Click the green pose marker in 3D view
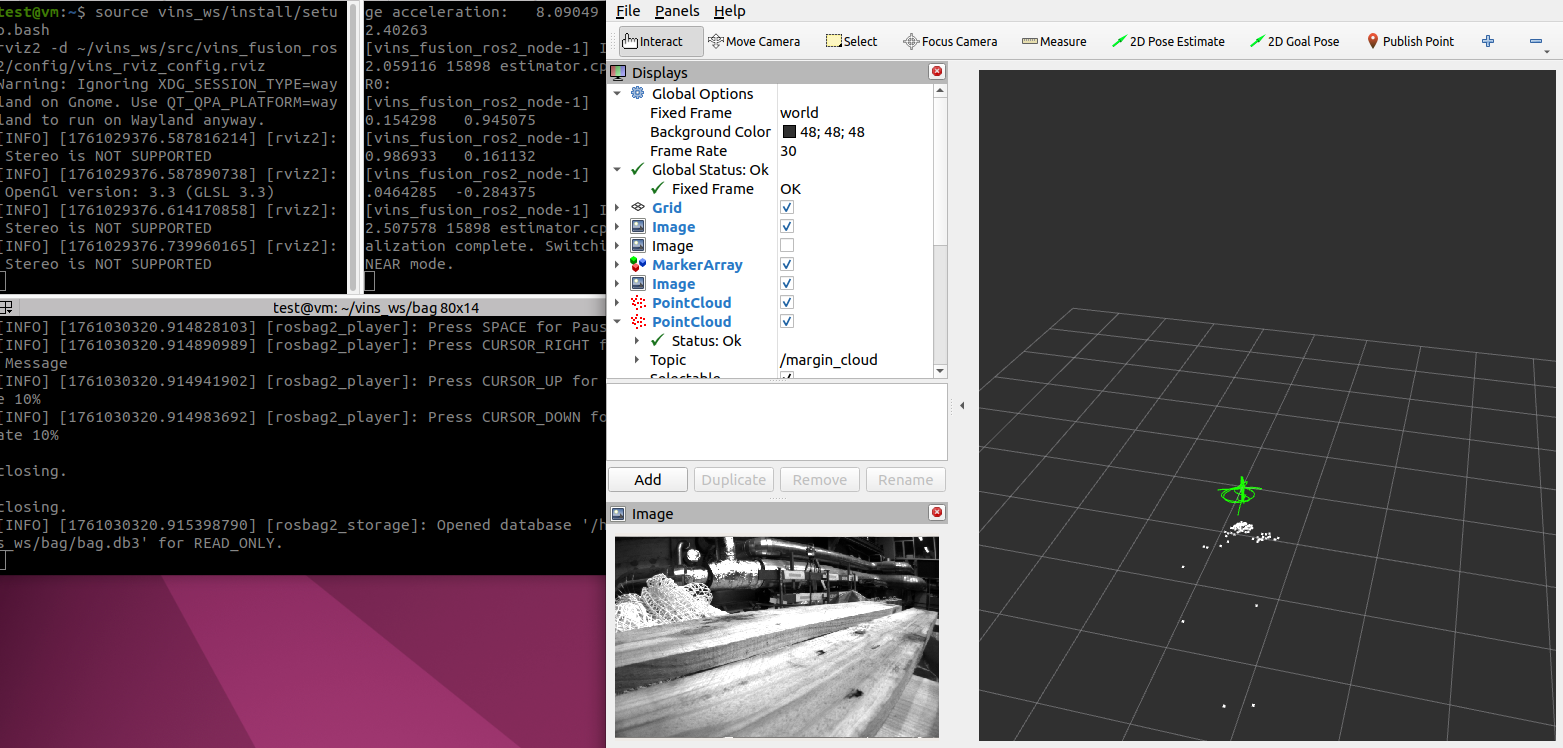 pyautogui.click(x=1241, y=492)
